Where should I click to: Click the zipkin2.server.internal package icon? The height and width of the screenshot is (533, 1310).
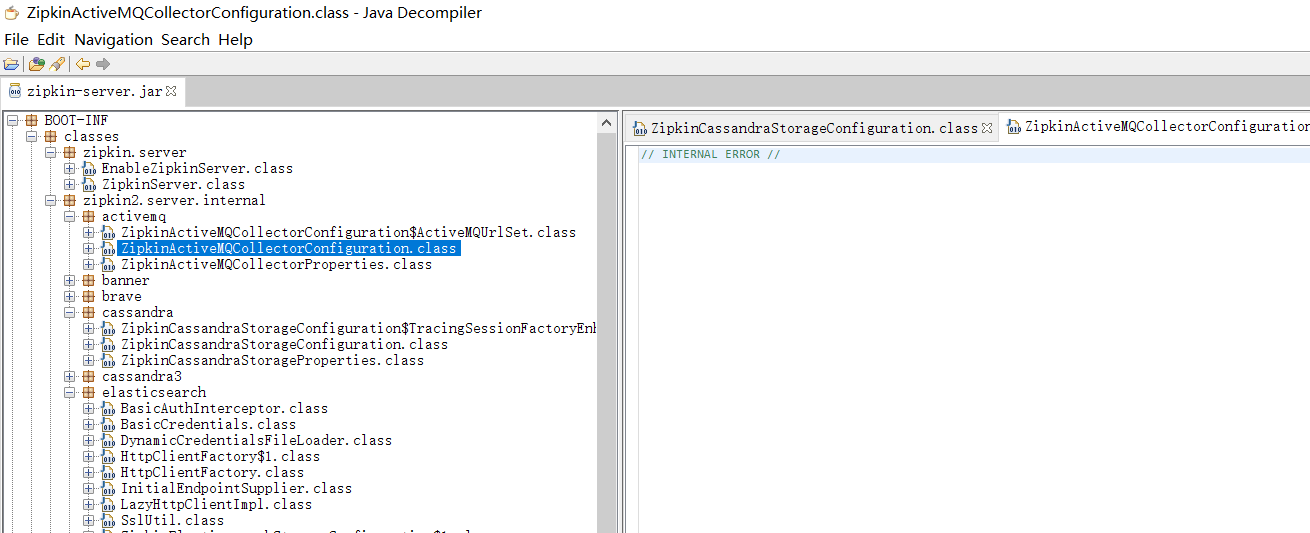click(x=69, y=200)
